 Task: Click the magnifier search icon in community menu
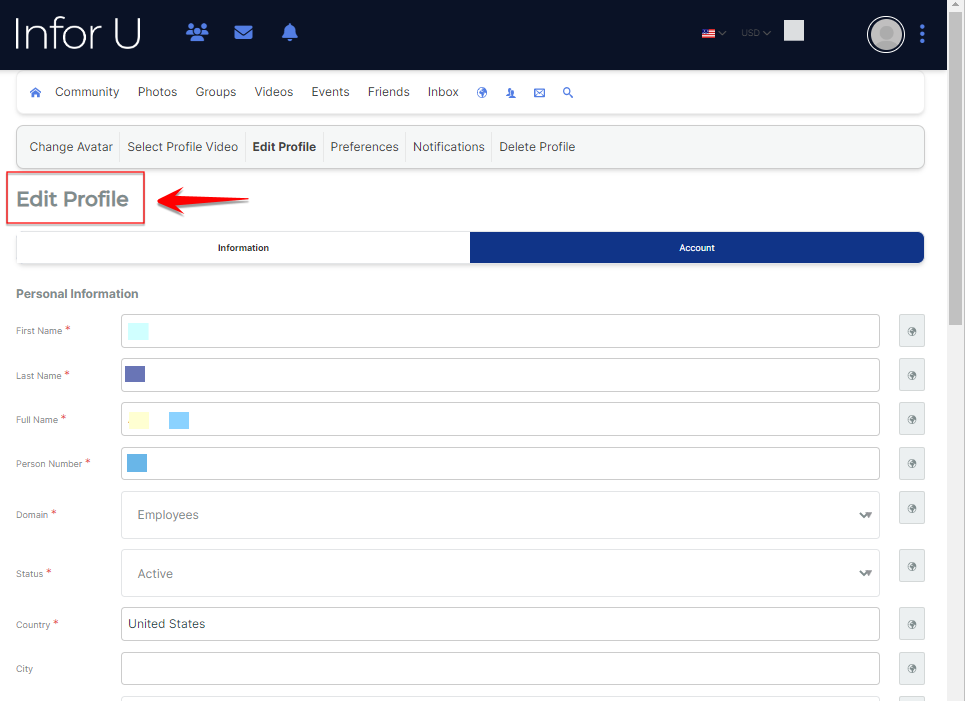point(568,92)
